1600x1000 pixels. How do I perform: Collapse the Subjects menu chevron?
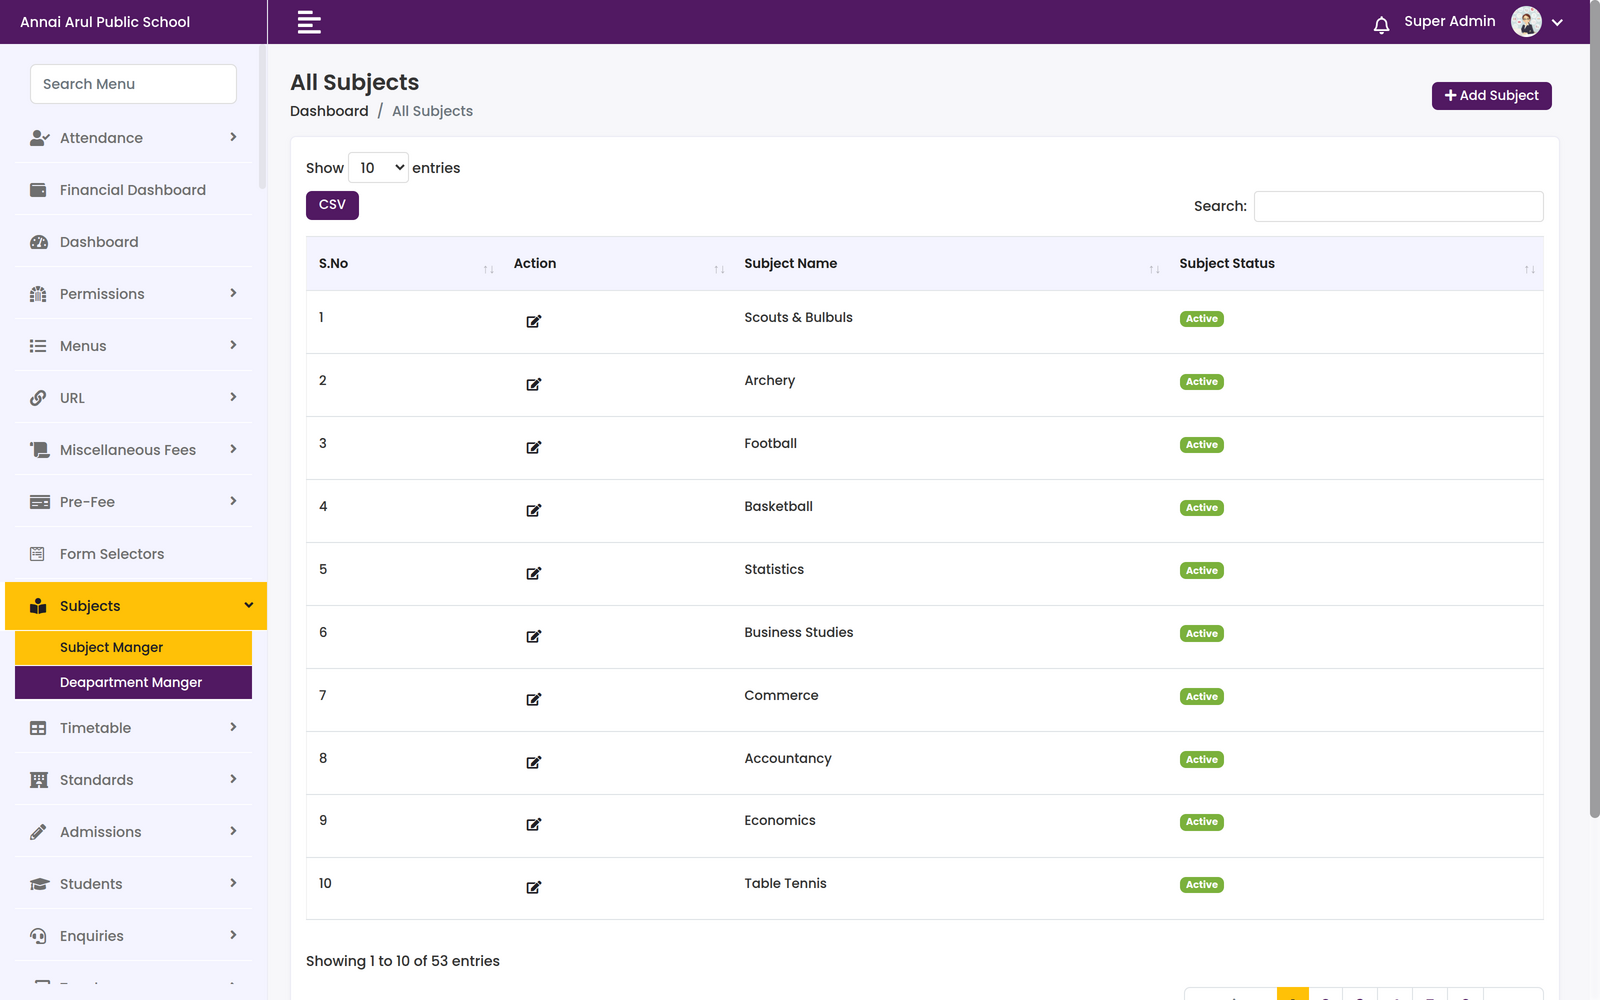click(x=248, y=605)
